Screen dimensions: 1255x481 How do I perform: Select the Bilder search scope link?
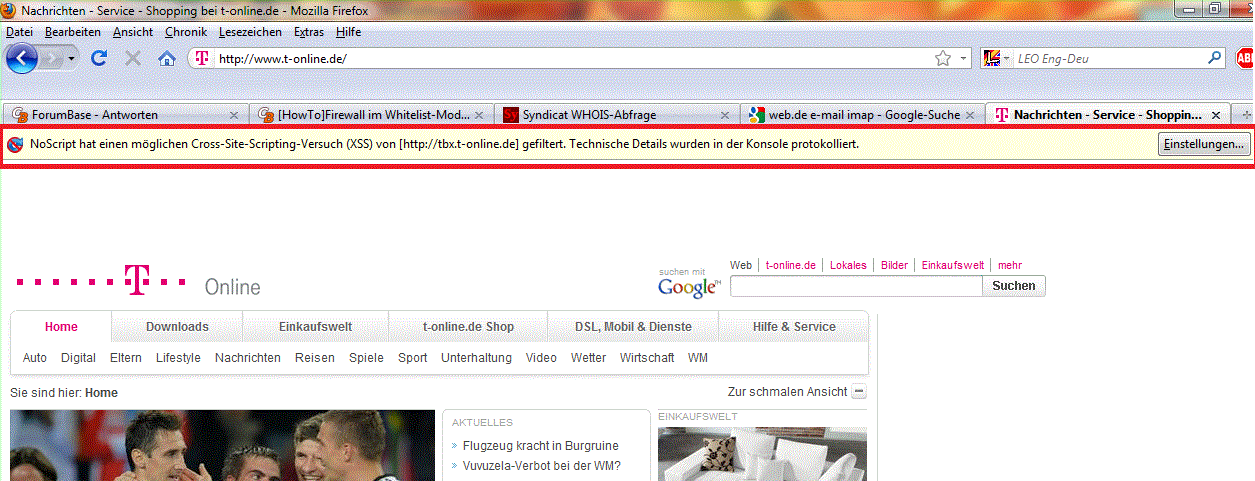894,265
